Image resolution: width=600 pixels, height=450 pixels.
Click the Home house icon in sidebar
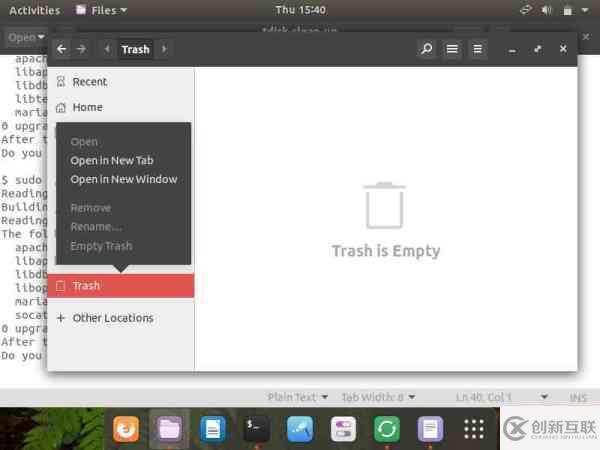click(60, 108)
